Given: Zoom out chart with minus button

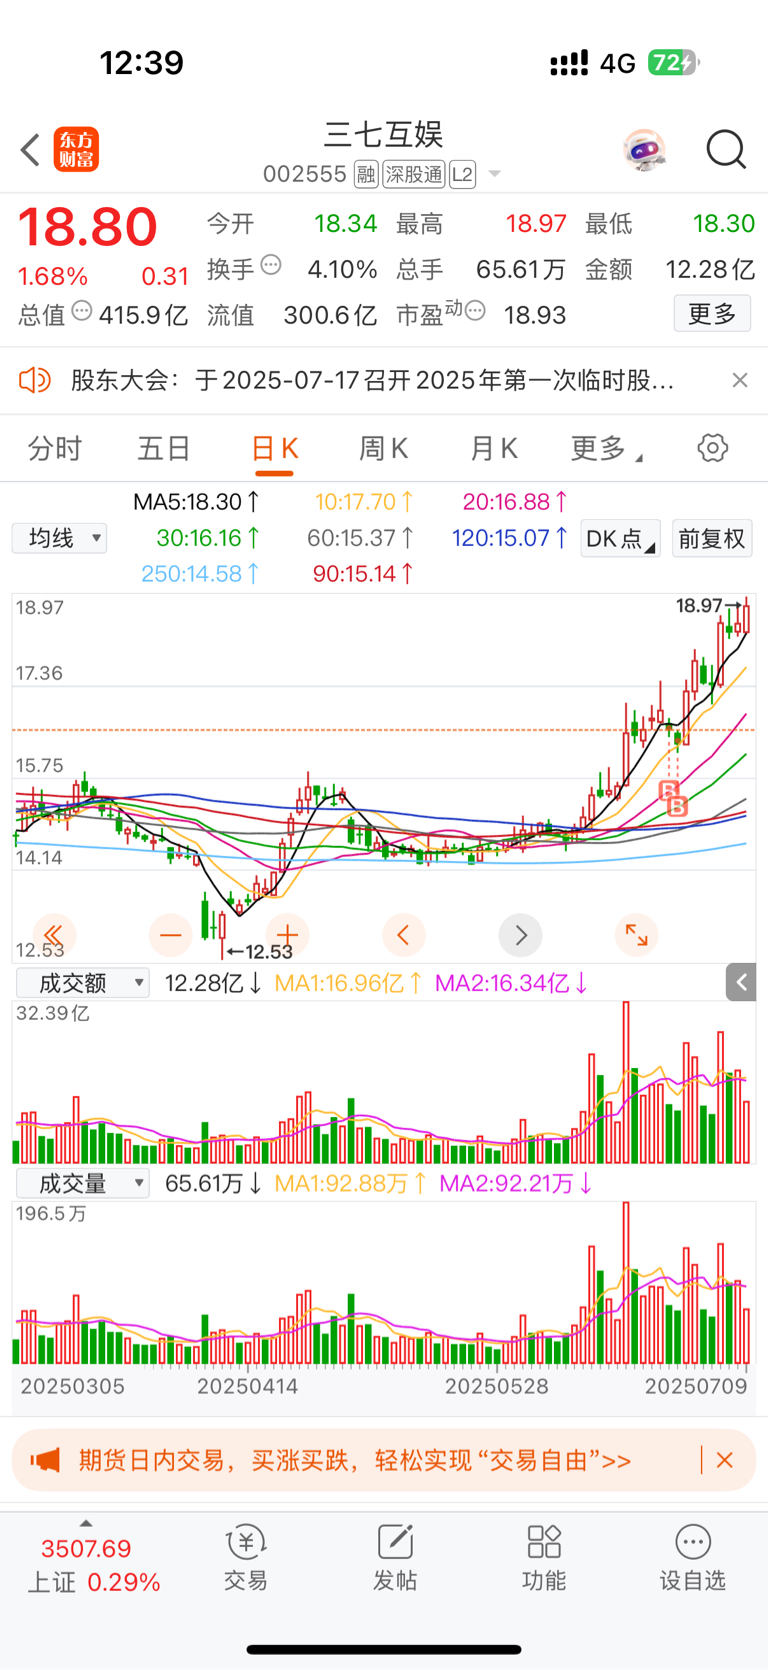Looking at the screenshot, I should [171, 935].
